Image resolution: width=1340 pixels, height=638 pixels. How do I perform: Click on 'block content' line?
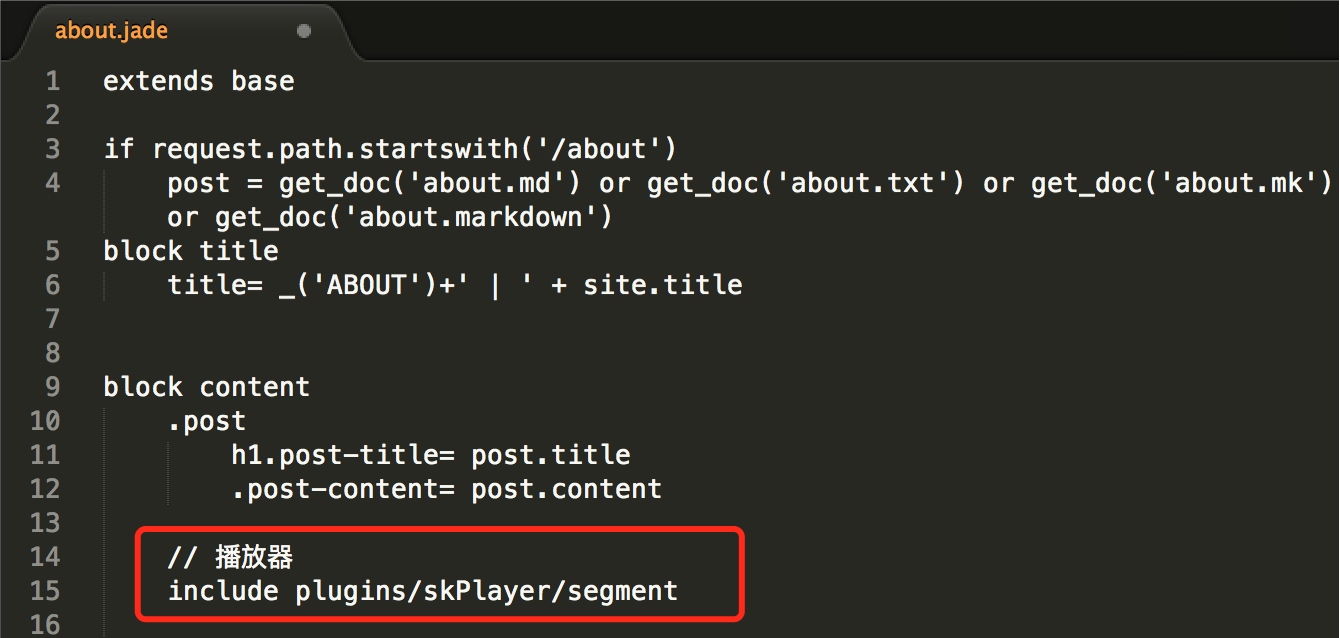206,387
